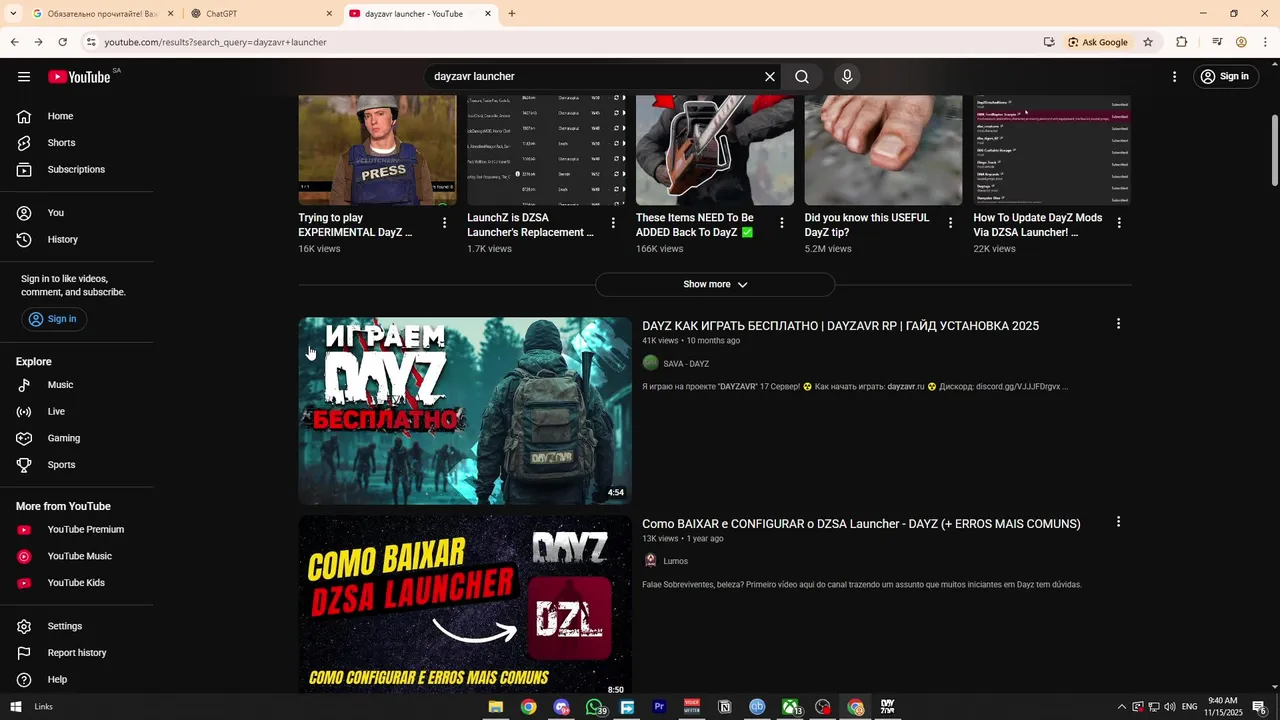The height and width of the screenshot is (720, 1280).
Task: Open the Chrome three-dot menu
Action: pyautogui.click(x=1265, y=42)
